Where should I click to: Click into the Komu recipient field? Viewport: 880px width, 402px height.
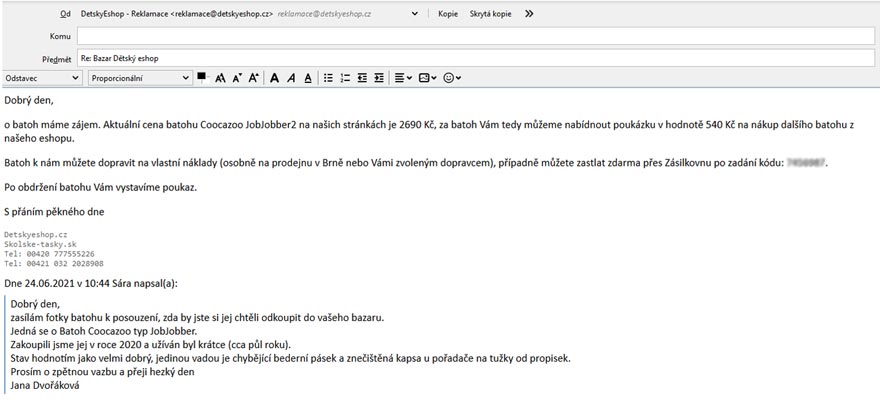(x=470, y=36)
